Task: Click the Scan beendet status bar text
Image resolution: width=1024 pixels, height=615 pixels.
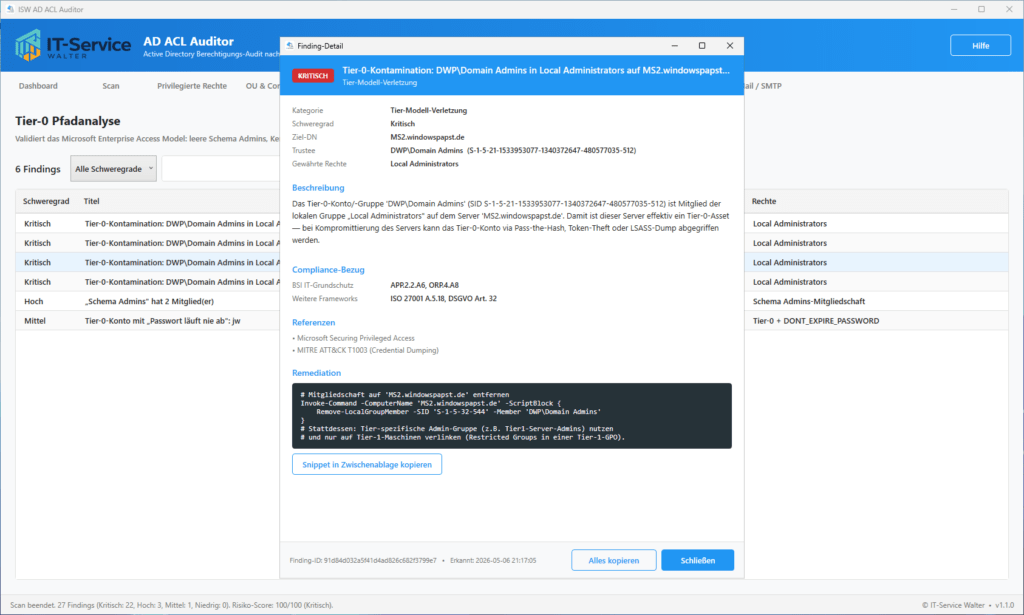Action: tap(172, 605)
